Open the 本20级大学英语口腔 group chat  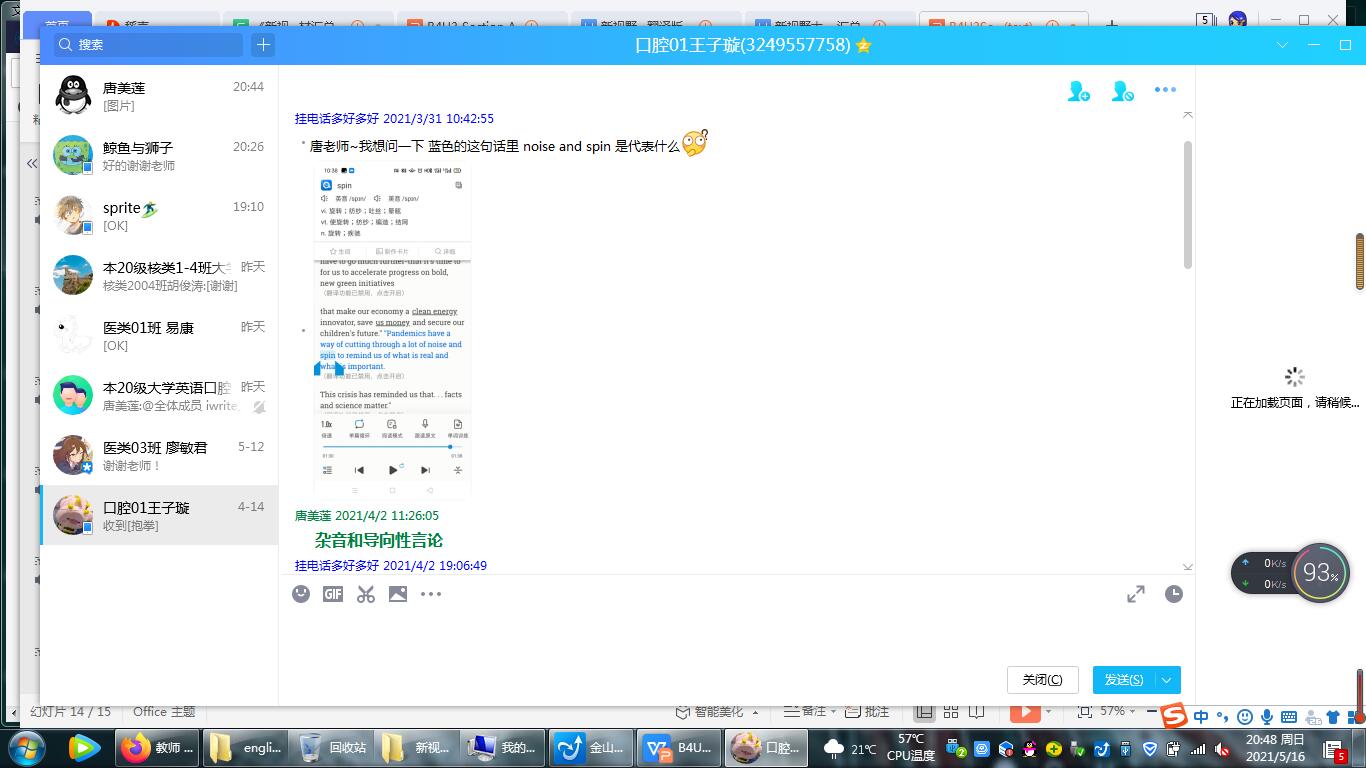click(159, 396)
